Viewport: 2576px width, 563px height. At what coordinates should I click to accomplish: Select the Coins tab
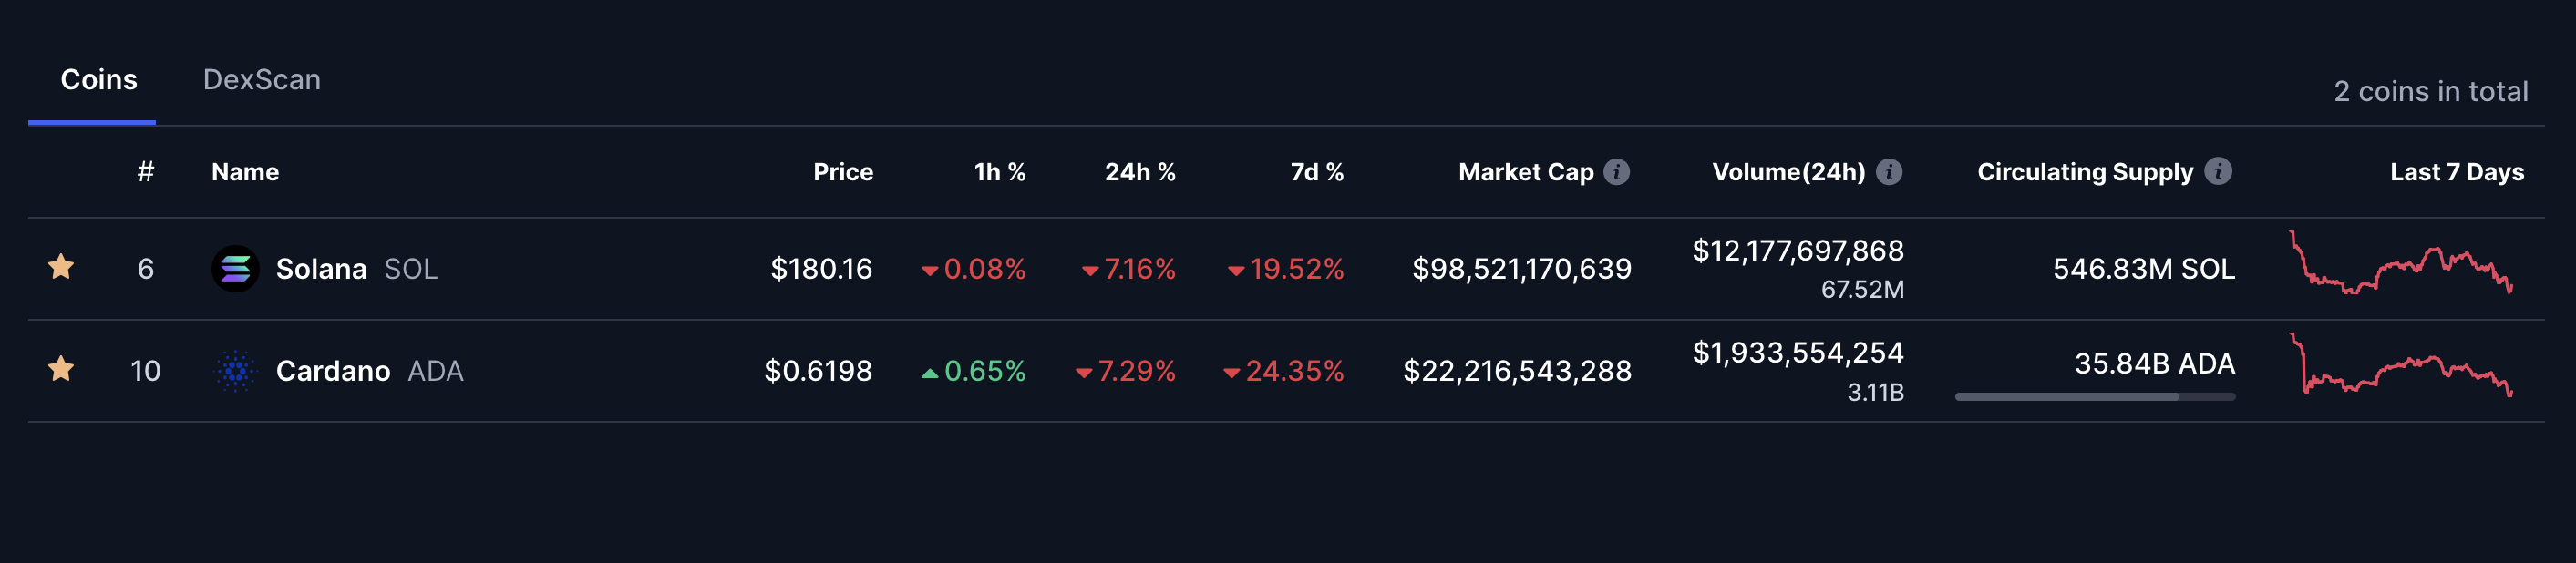tap(98, 80)
